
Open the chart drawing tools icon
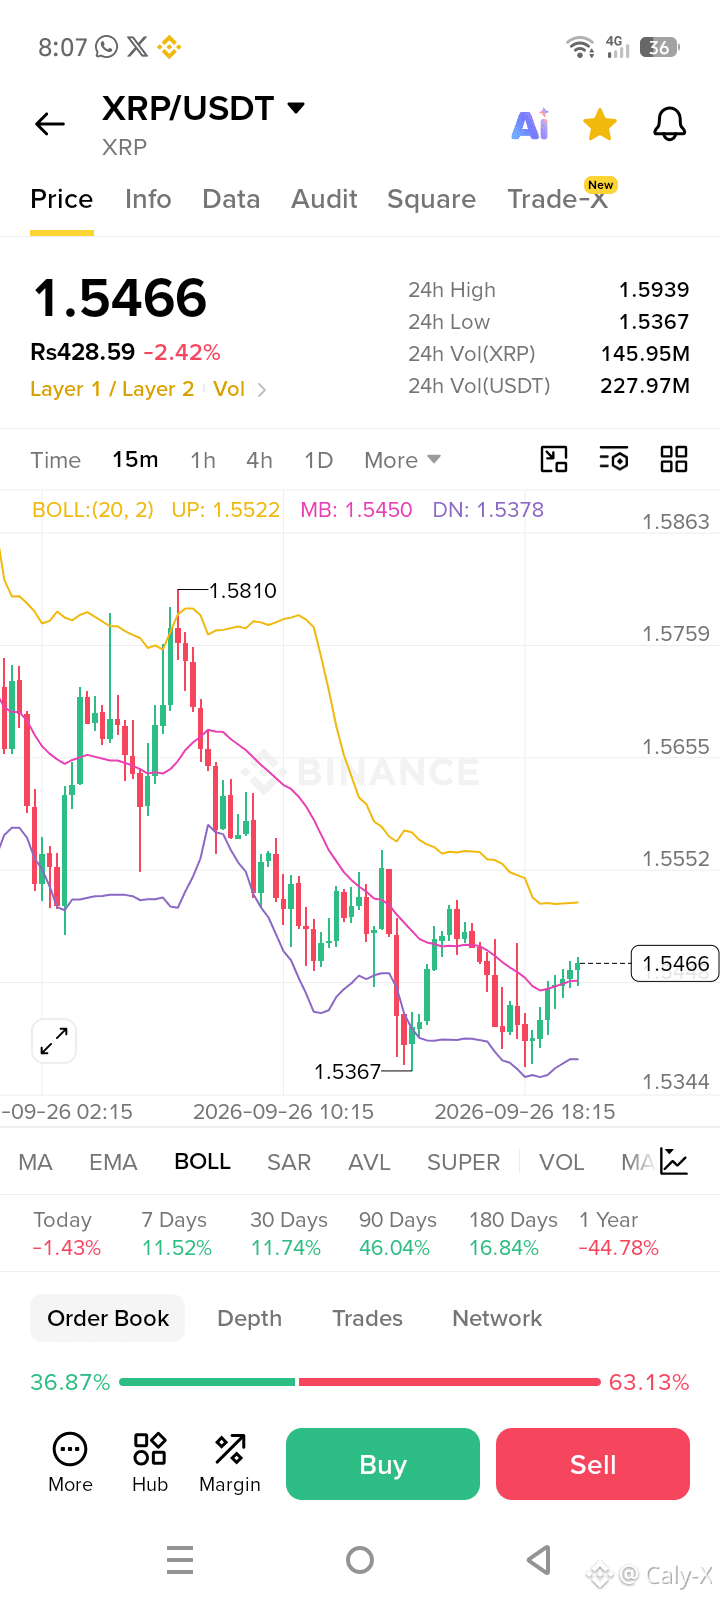click(554, 459)
